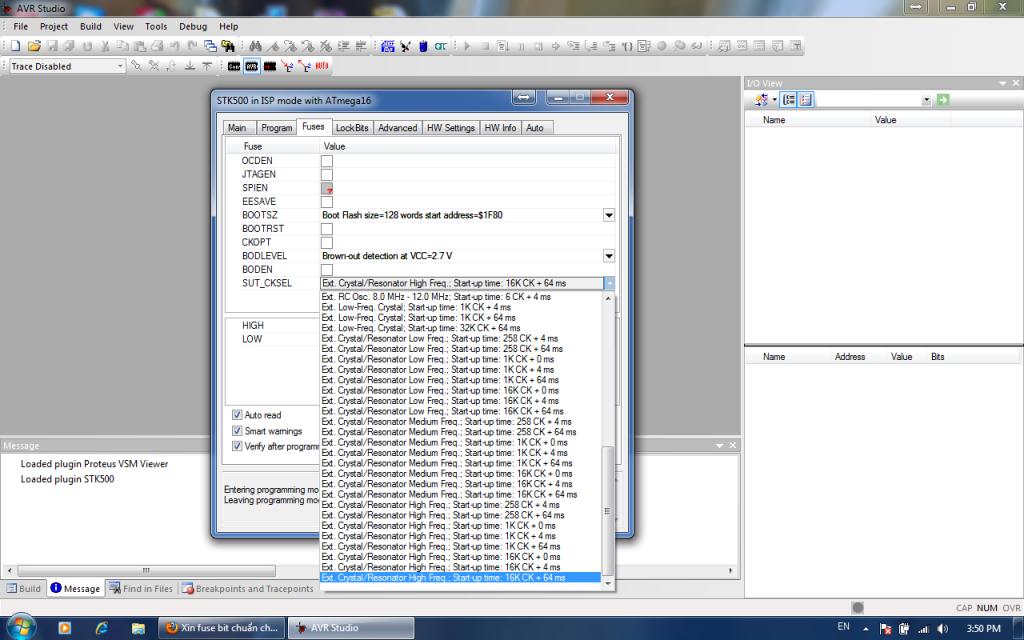
Task: Close the I/O View panel
Action: 1016,83
